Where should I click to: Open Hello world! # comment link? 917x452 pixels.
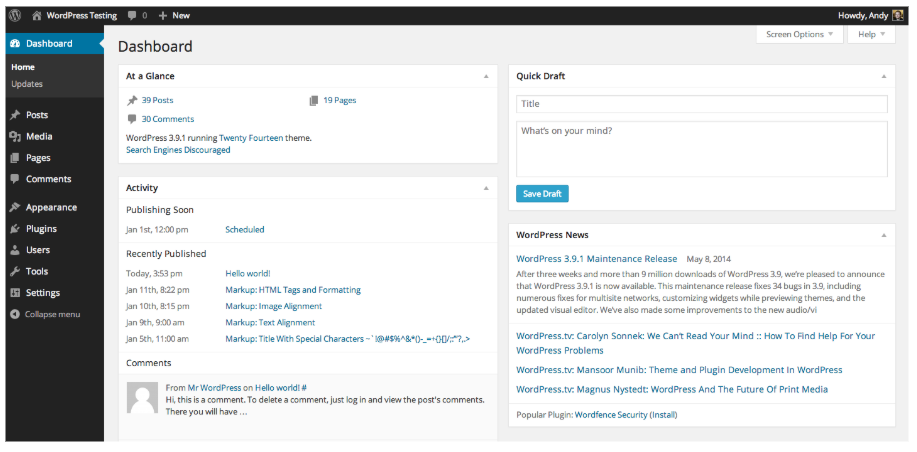tap(281, 388)
